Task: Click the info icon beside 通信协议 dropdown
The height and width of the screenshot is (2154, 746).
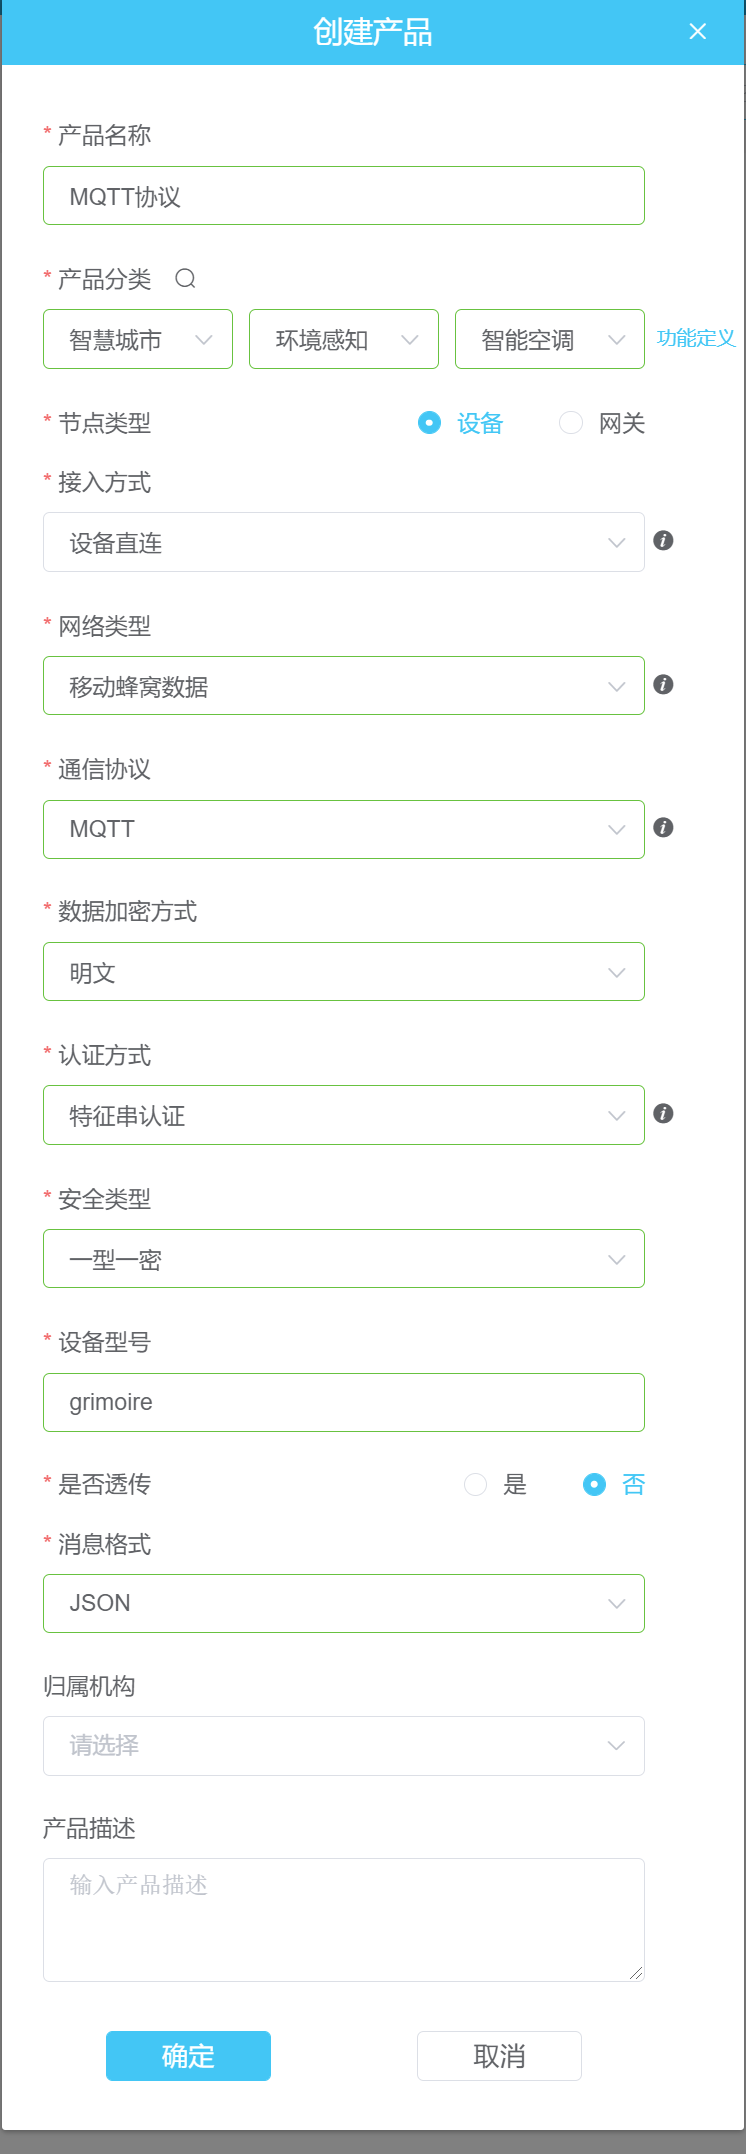Action: (663, 828)
